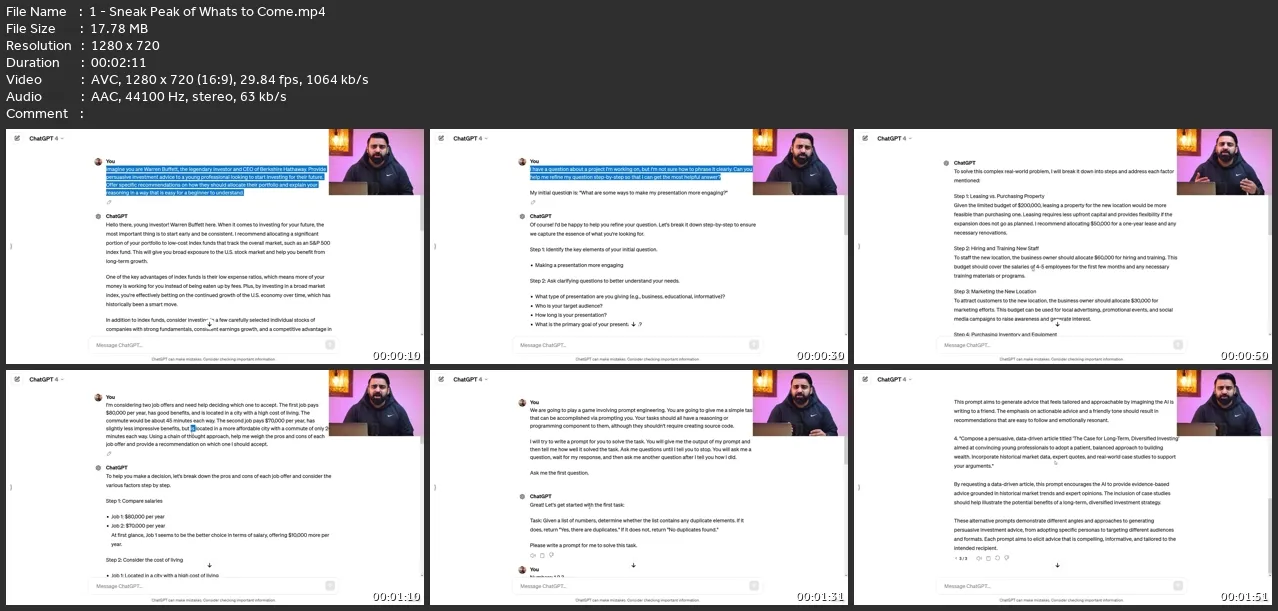Click the scroll-to-bottom arrow in the 00:00:30 frame
Image resolution: width=1278 pixels, height=611 pixels.
coord(633,324)
